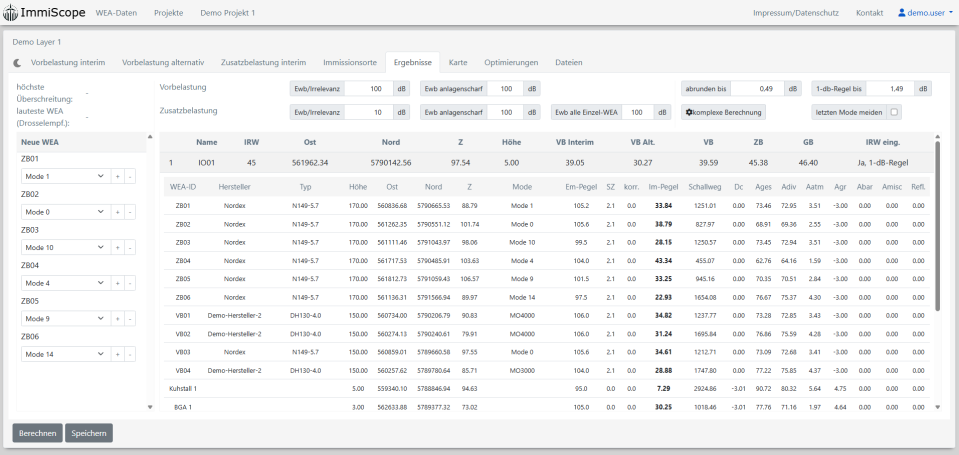Open the Dateien tab

coord(569,62)
